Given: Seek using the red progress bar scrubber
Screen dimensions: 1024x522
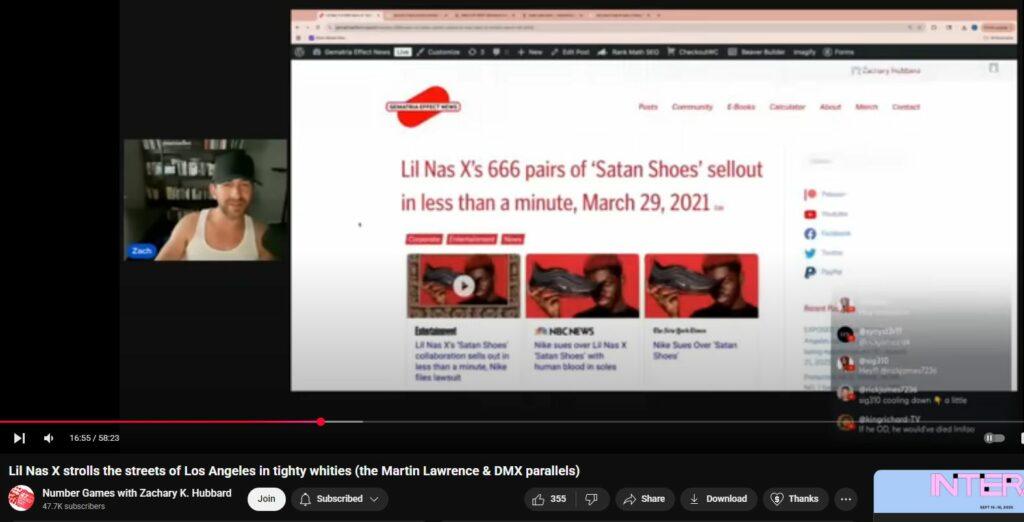Looking at the screenshot, I should pos(321,422).
